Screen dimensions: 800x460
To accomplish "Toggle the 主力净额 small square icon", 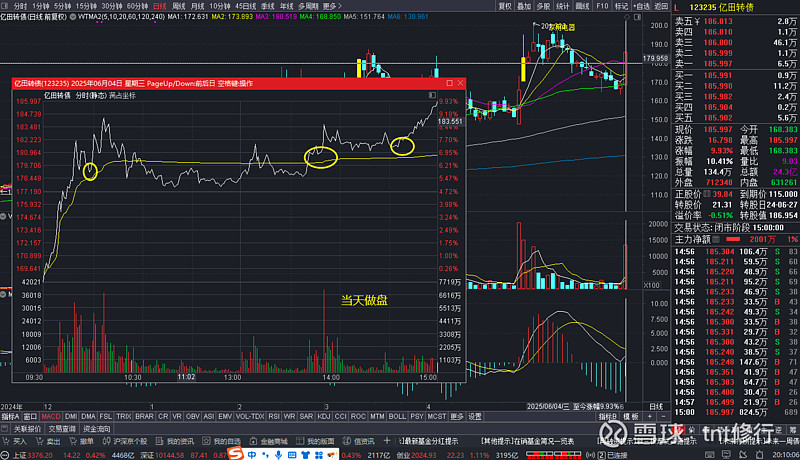I will tap(716, 239).
